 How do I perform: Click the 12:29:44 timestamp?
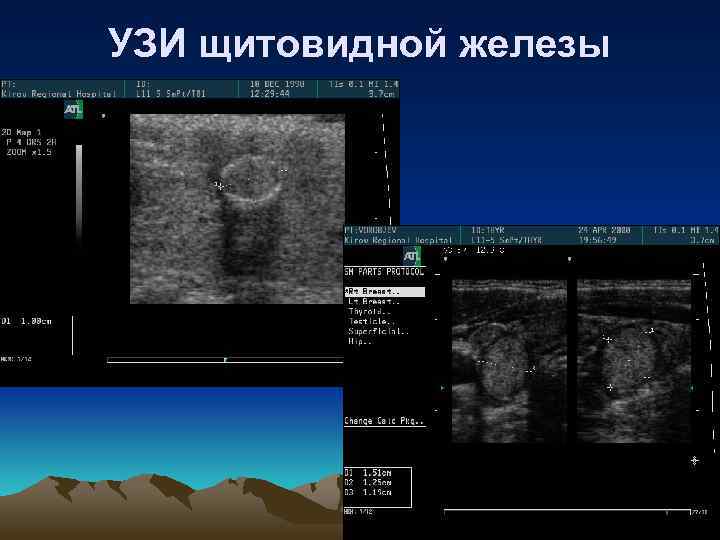270,94
